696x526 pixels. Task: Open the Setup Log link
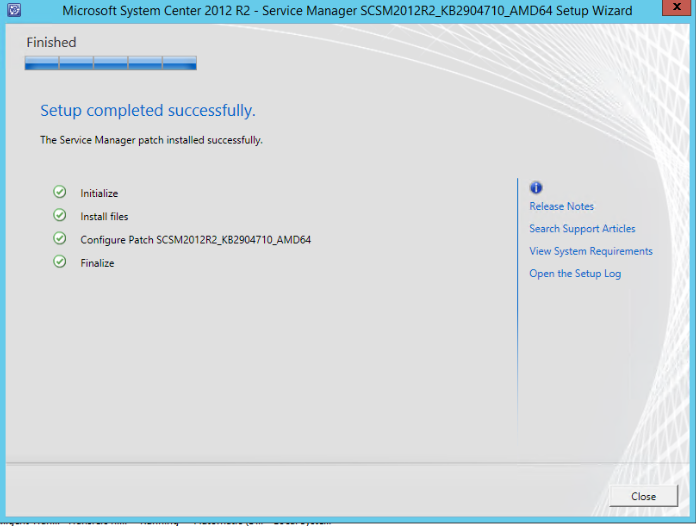575,274
